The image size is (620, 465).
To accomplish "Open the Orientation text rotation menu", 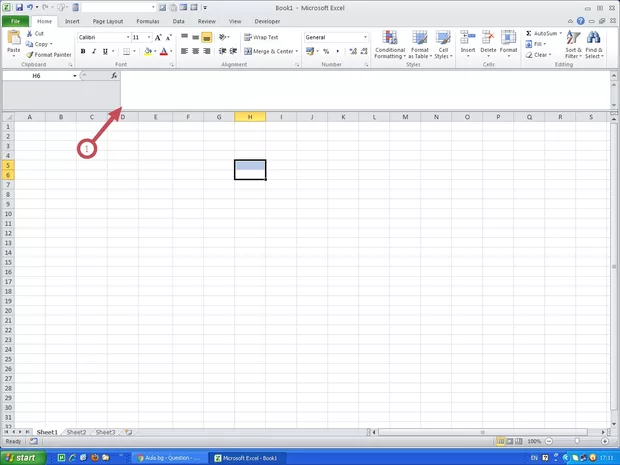I will 224,38.
